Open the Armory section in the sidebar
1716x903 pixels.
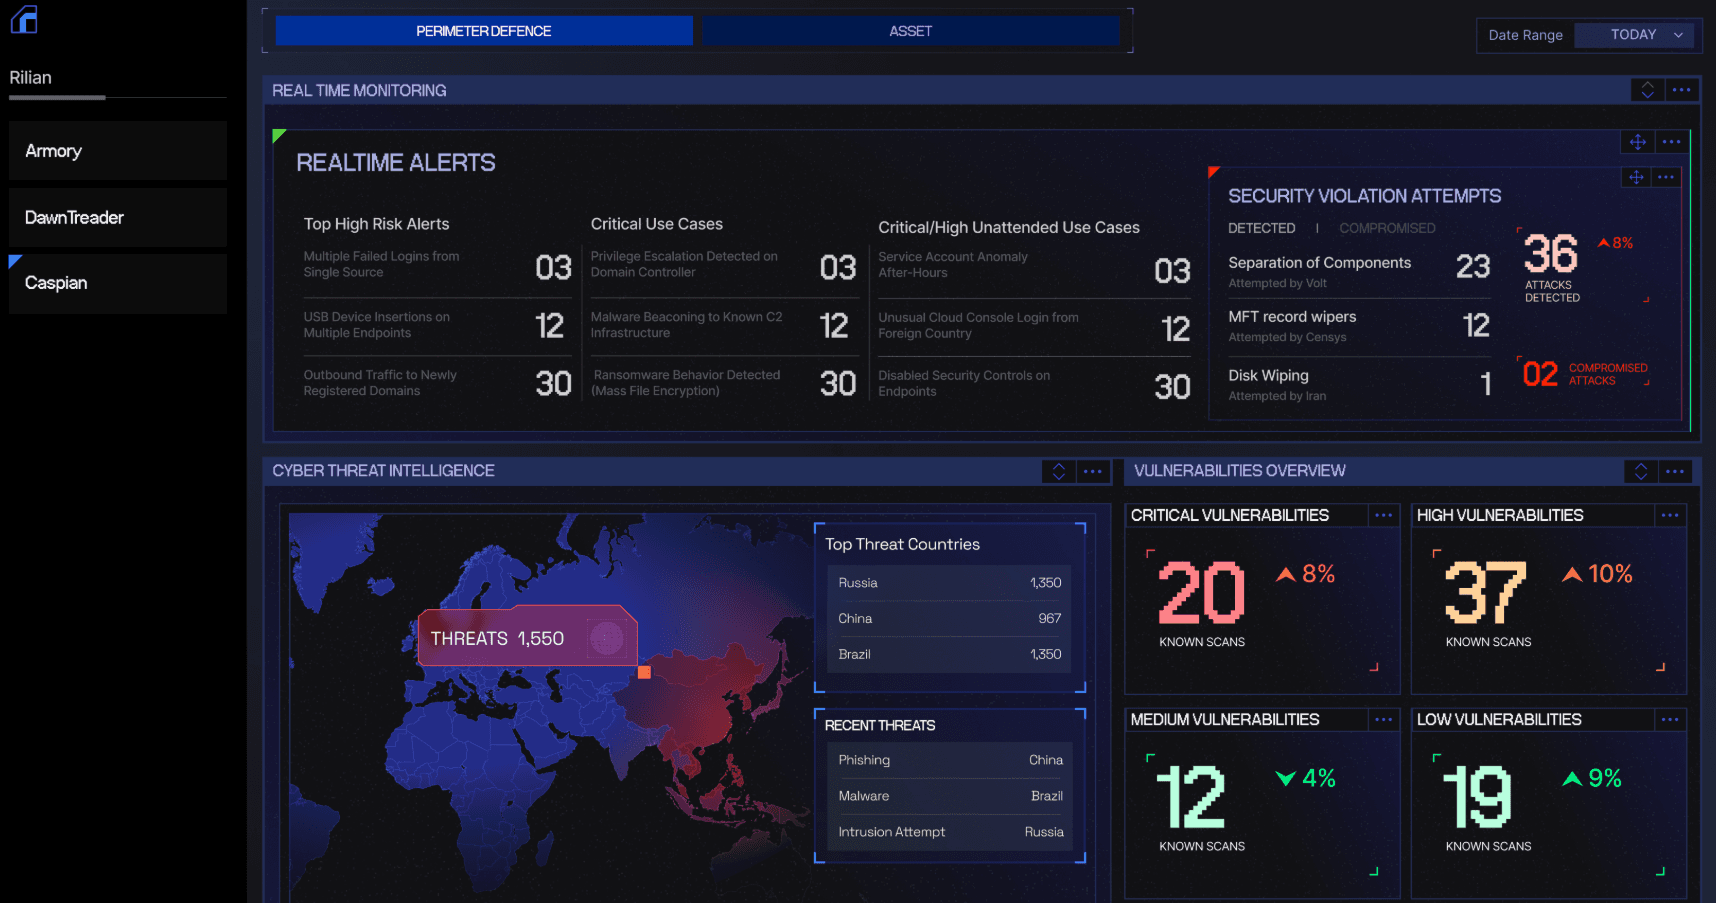point(117,150)
